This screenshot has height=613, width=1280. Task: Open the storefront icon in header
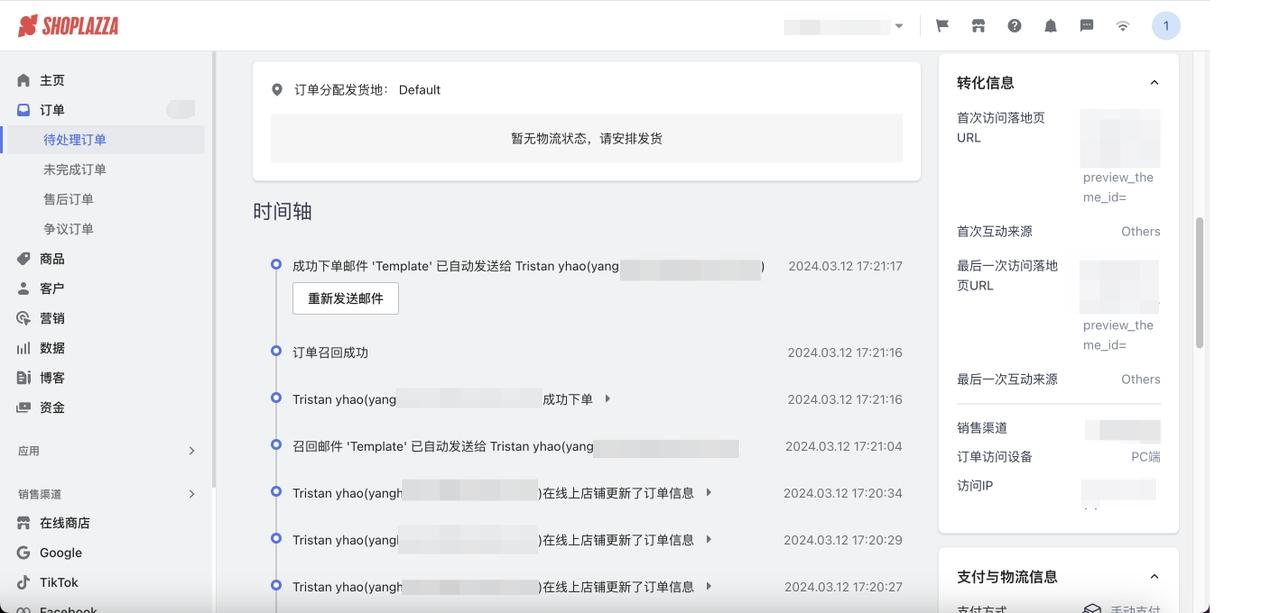(978, 26)
